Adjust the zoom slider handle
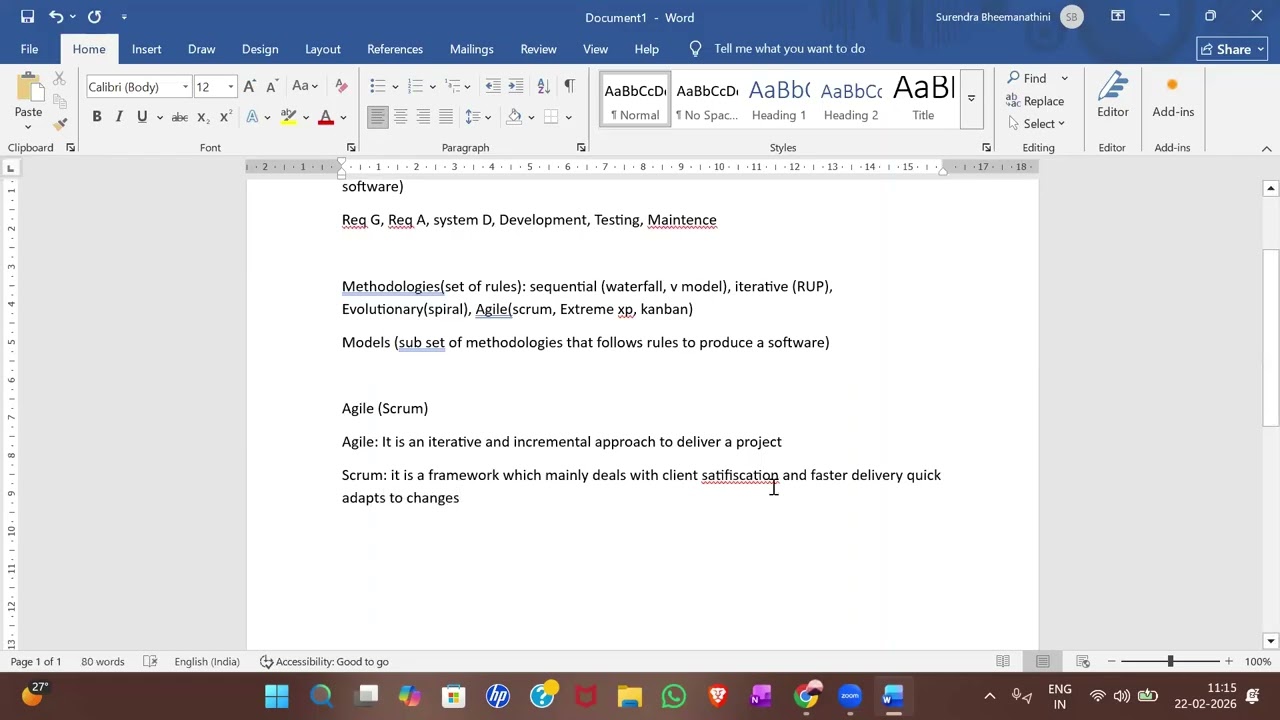 pyautogui.click(x=1170, y=661)
